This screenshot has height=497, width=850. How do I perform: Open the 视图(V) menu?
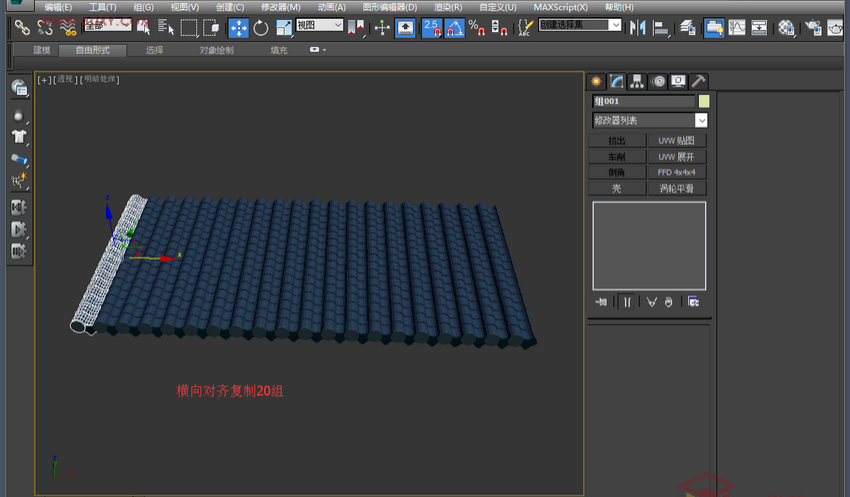coord(184,7)
